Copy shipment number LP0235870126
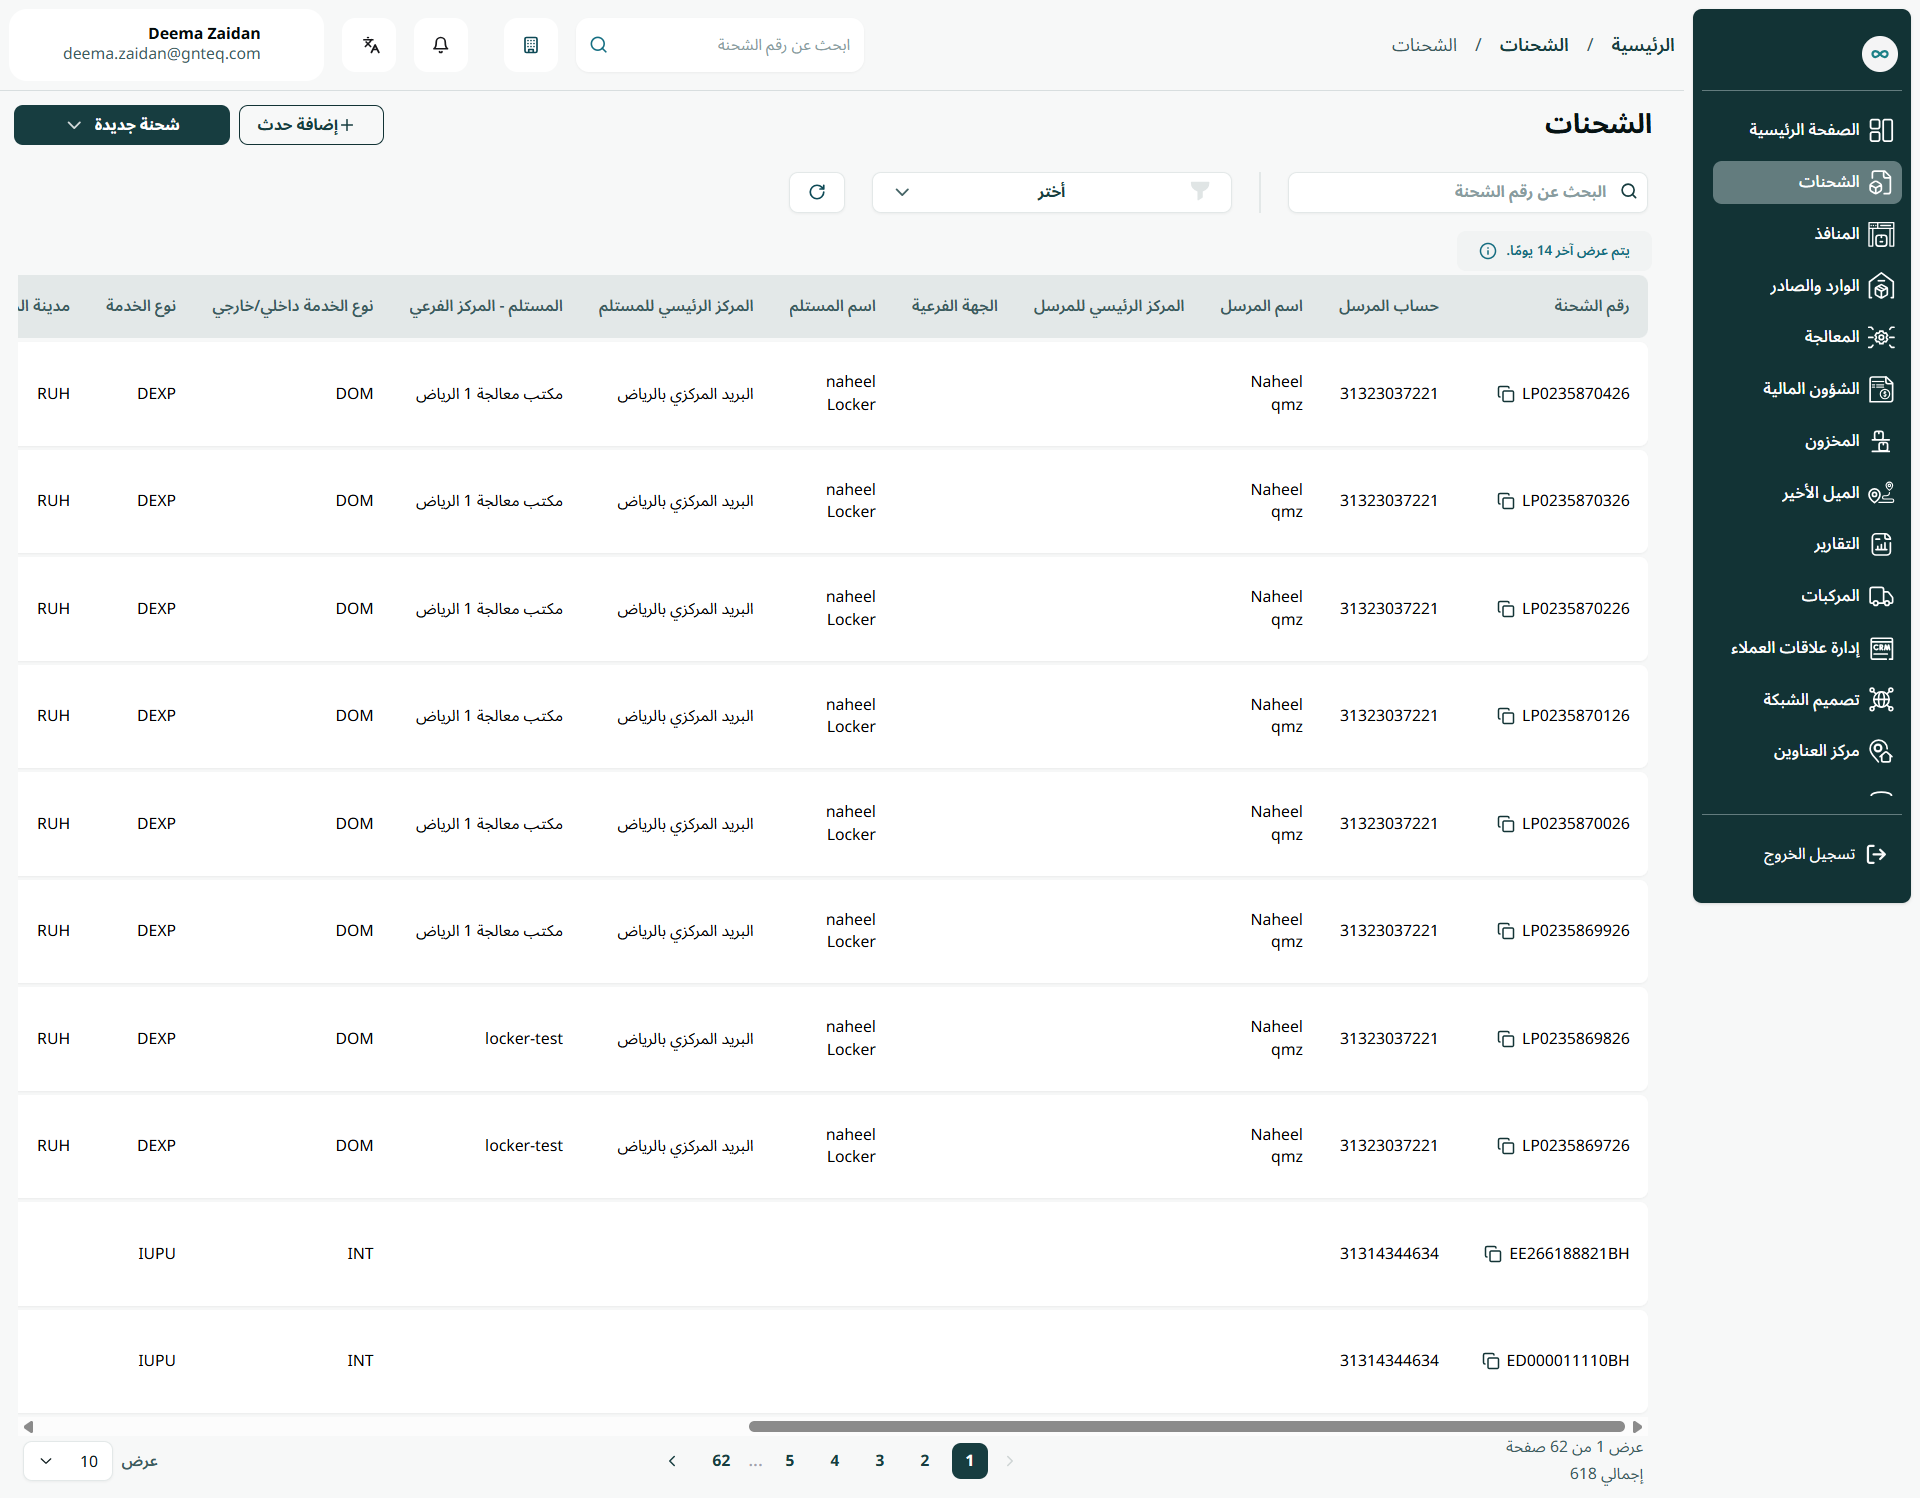1920x1498 pixels. click(x=1505, y=716)
